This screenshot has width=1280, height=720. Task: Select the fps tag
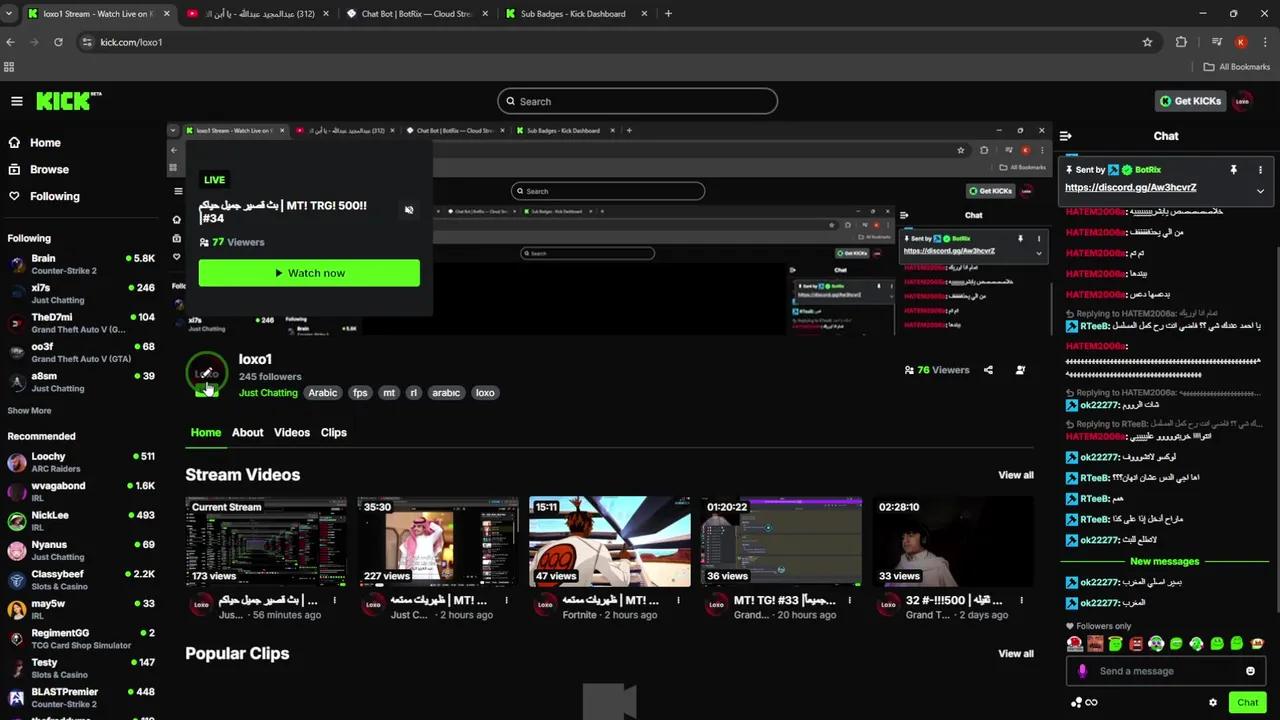coord(360,393)
